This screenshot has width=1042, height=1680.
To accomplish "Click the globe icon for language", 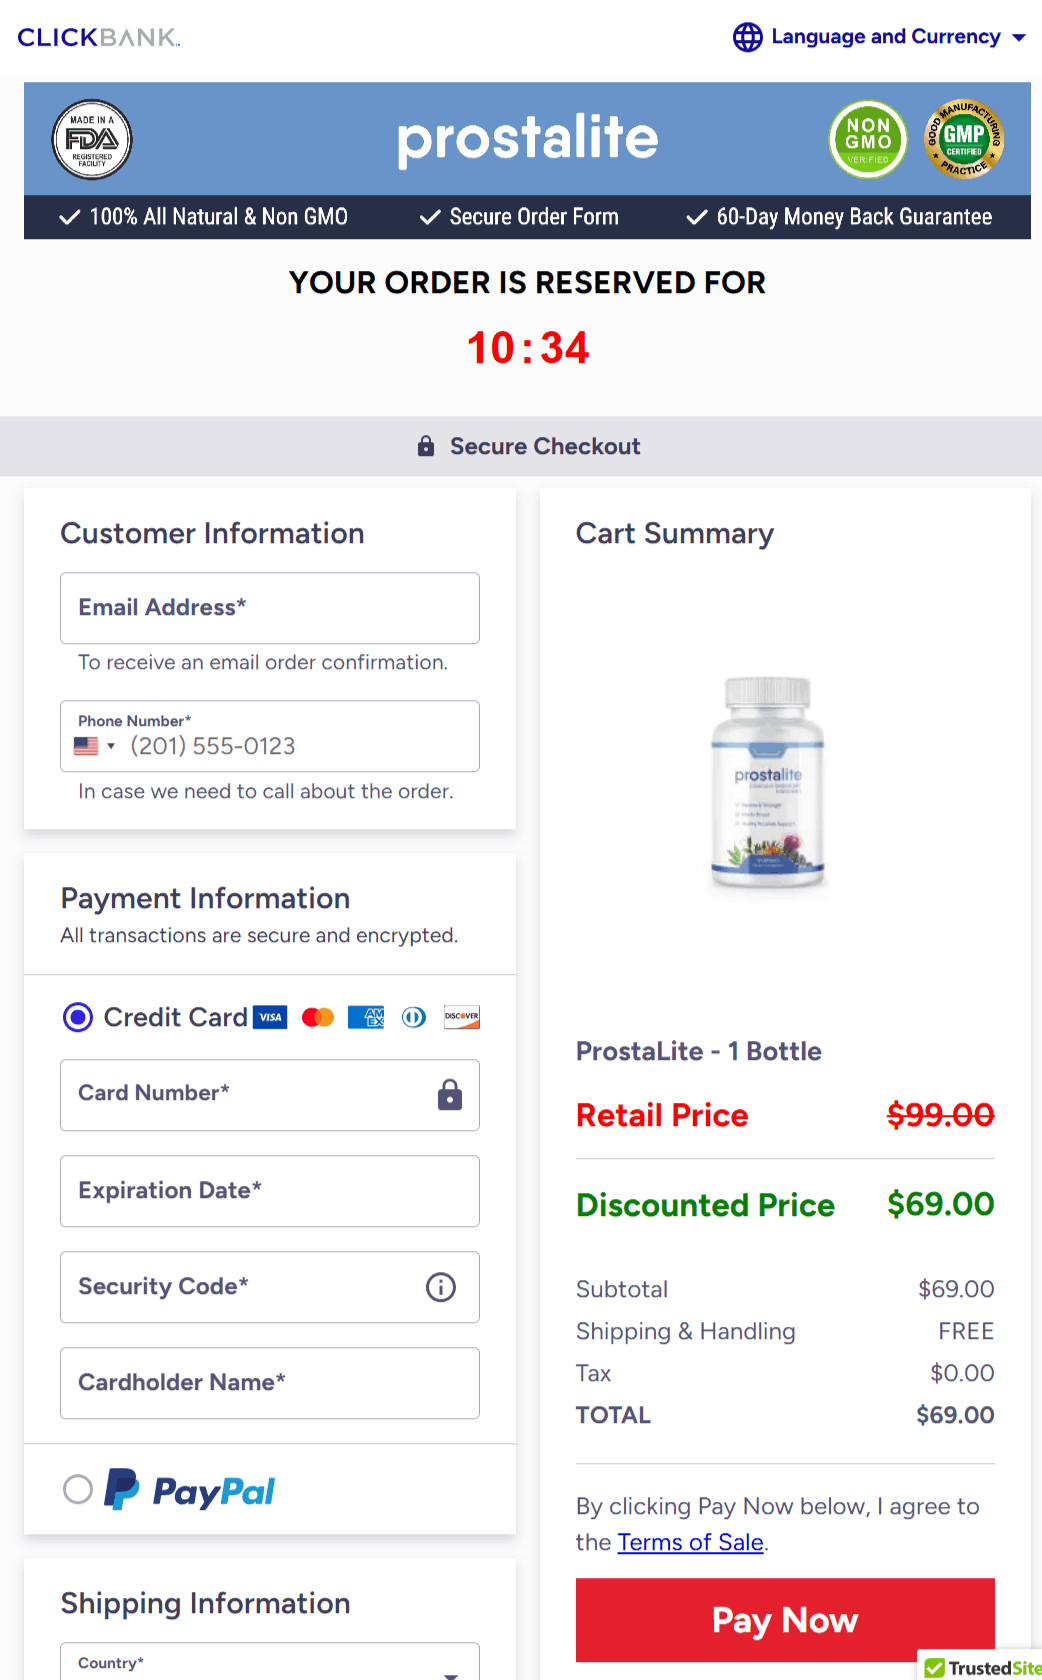I will tap(747, 37).
